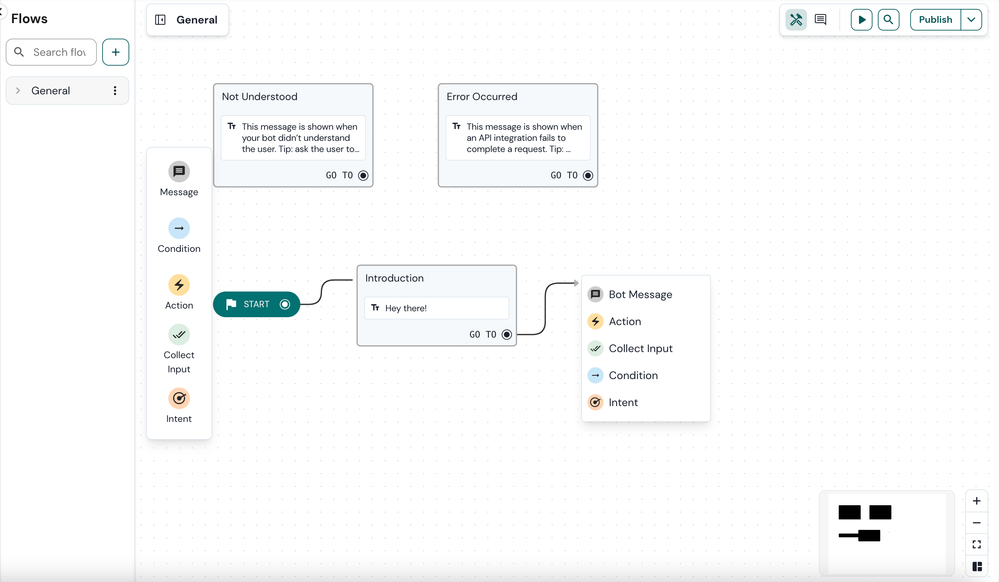The image size is (999, 582).
Task: Open the Publish dropdown arrow
Action: (x=971, y=20)
